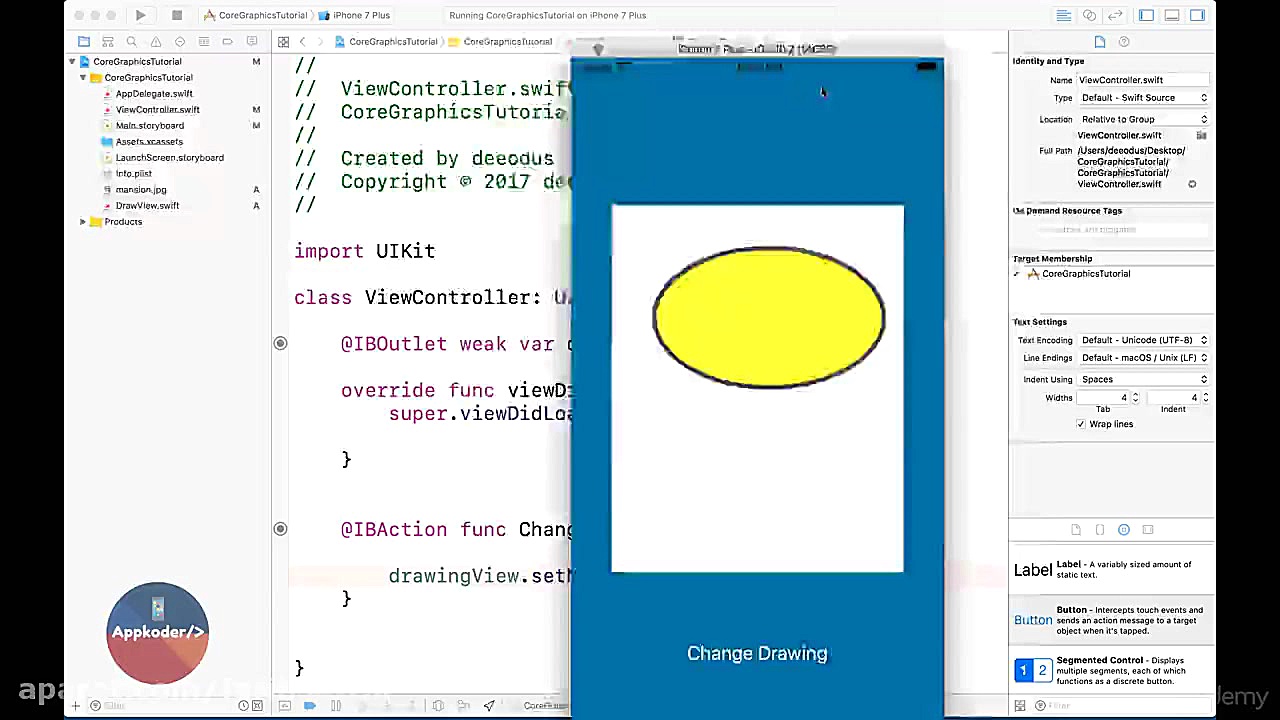This screenshot has width=1280, height=720.
Task: Switch to the Standard editor
Action: pos(1064,15)
